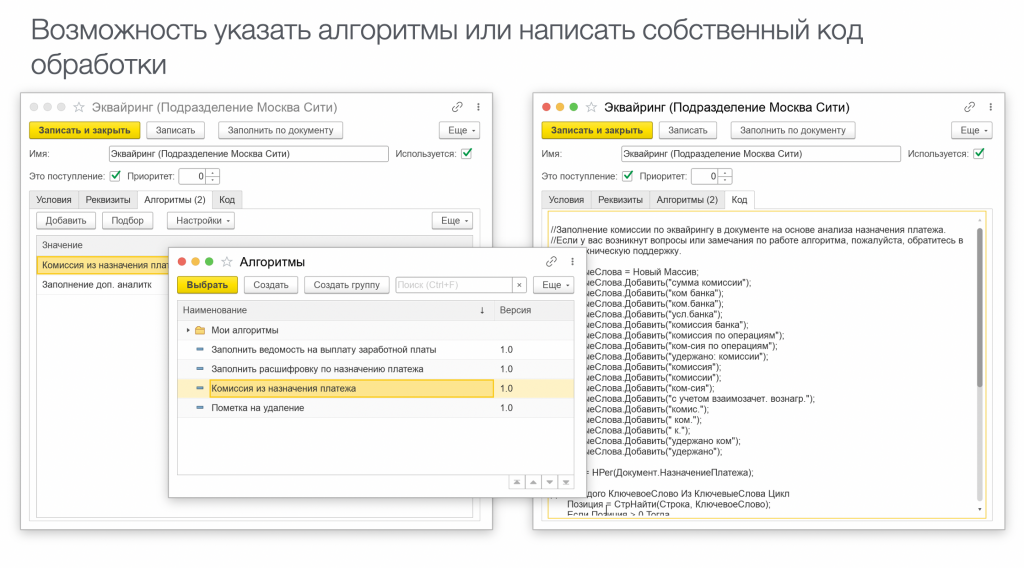This screenshot has height=568, width=1024.
Task: Switch to Реквизиты tab in left window
Action: 108,200
